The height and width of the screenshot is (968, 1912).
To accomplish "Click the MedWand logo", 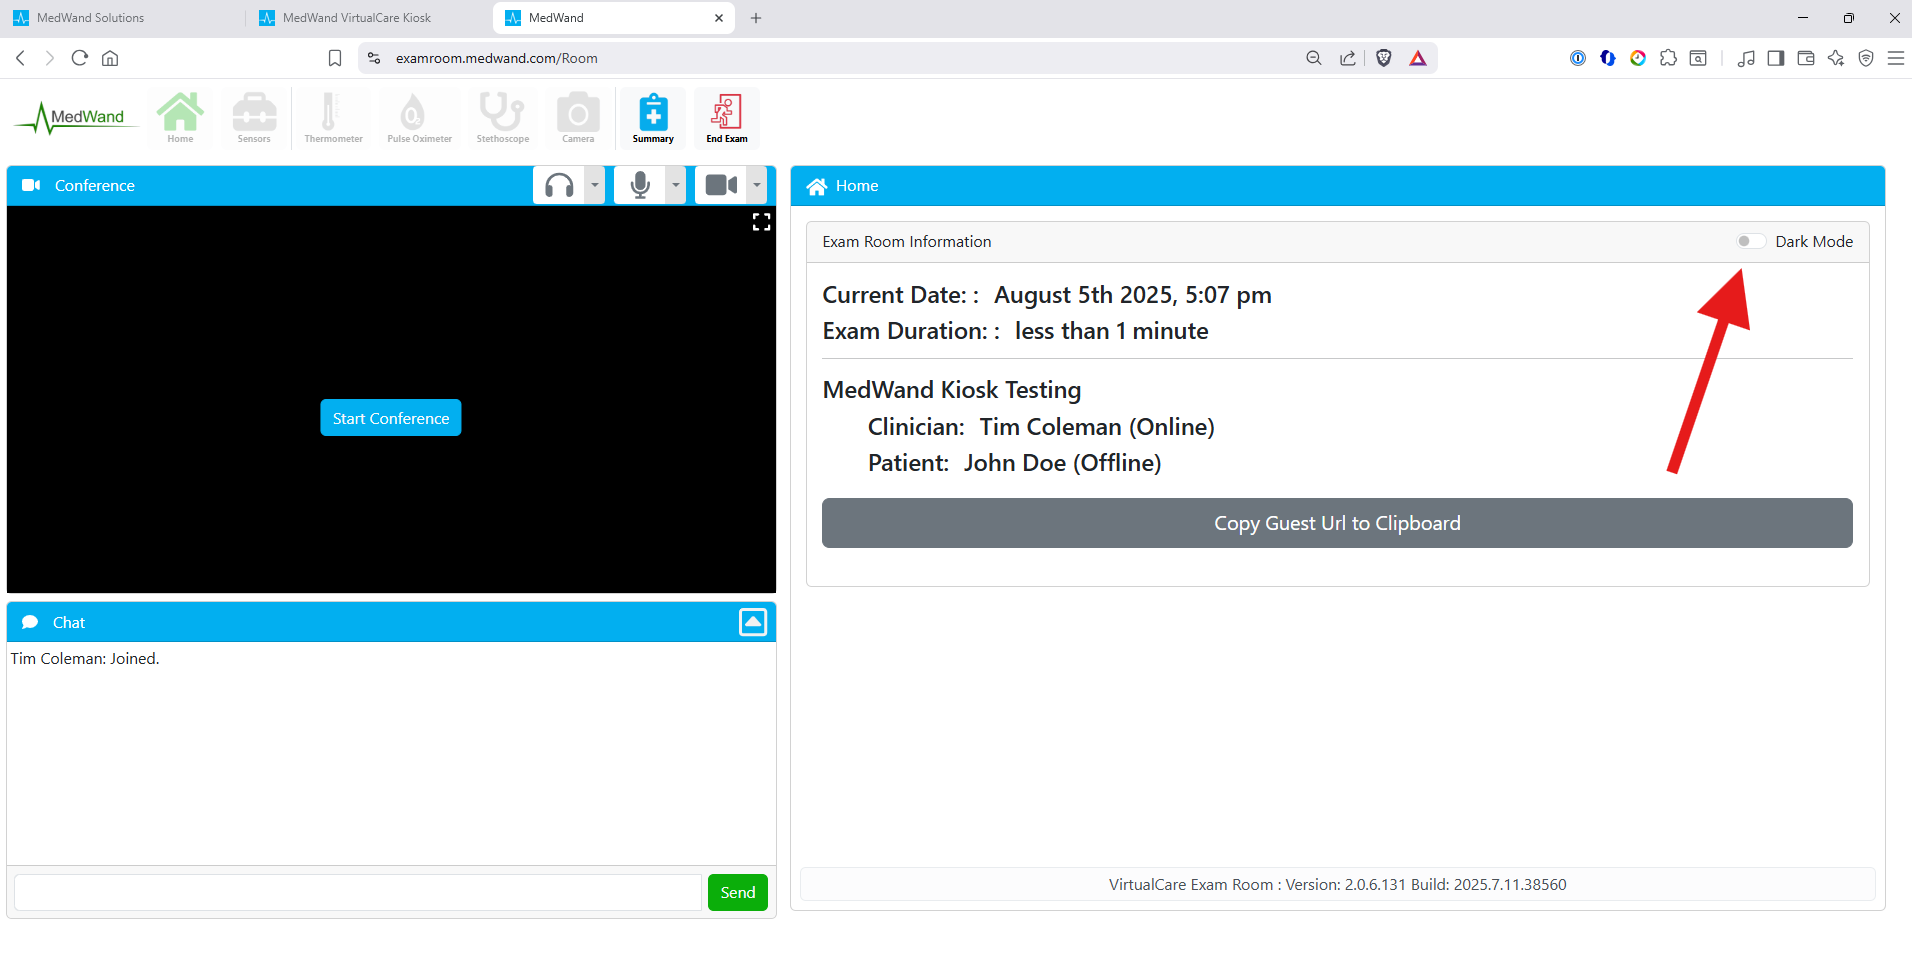I will pyautogui.click(x=76, y=118).
